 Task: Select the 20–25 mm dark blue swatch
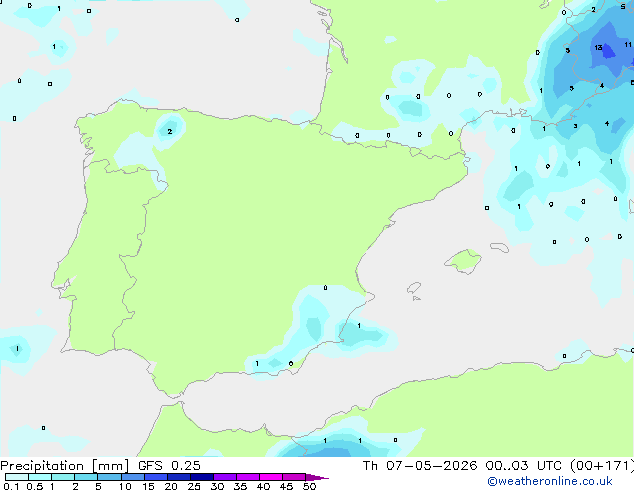click(179, 477)
